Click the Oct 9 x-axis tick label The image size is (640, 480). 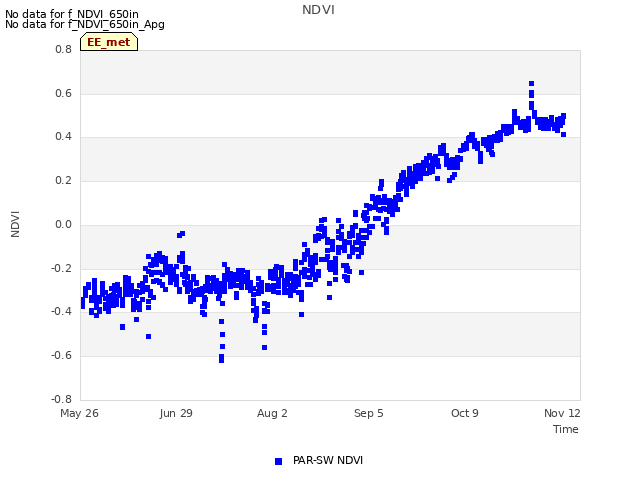pyautogui.click(x=464, y=413)
